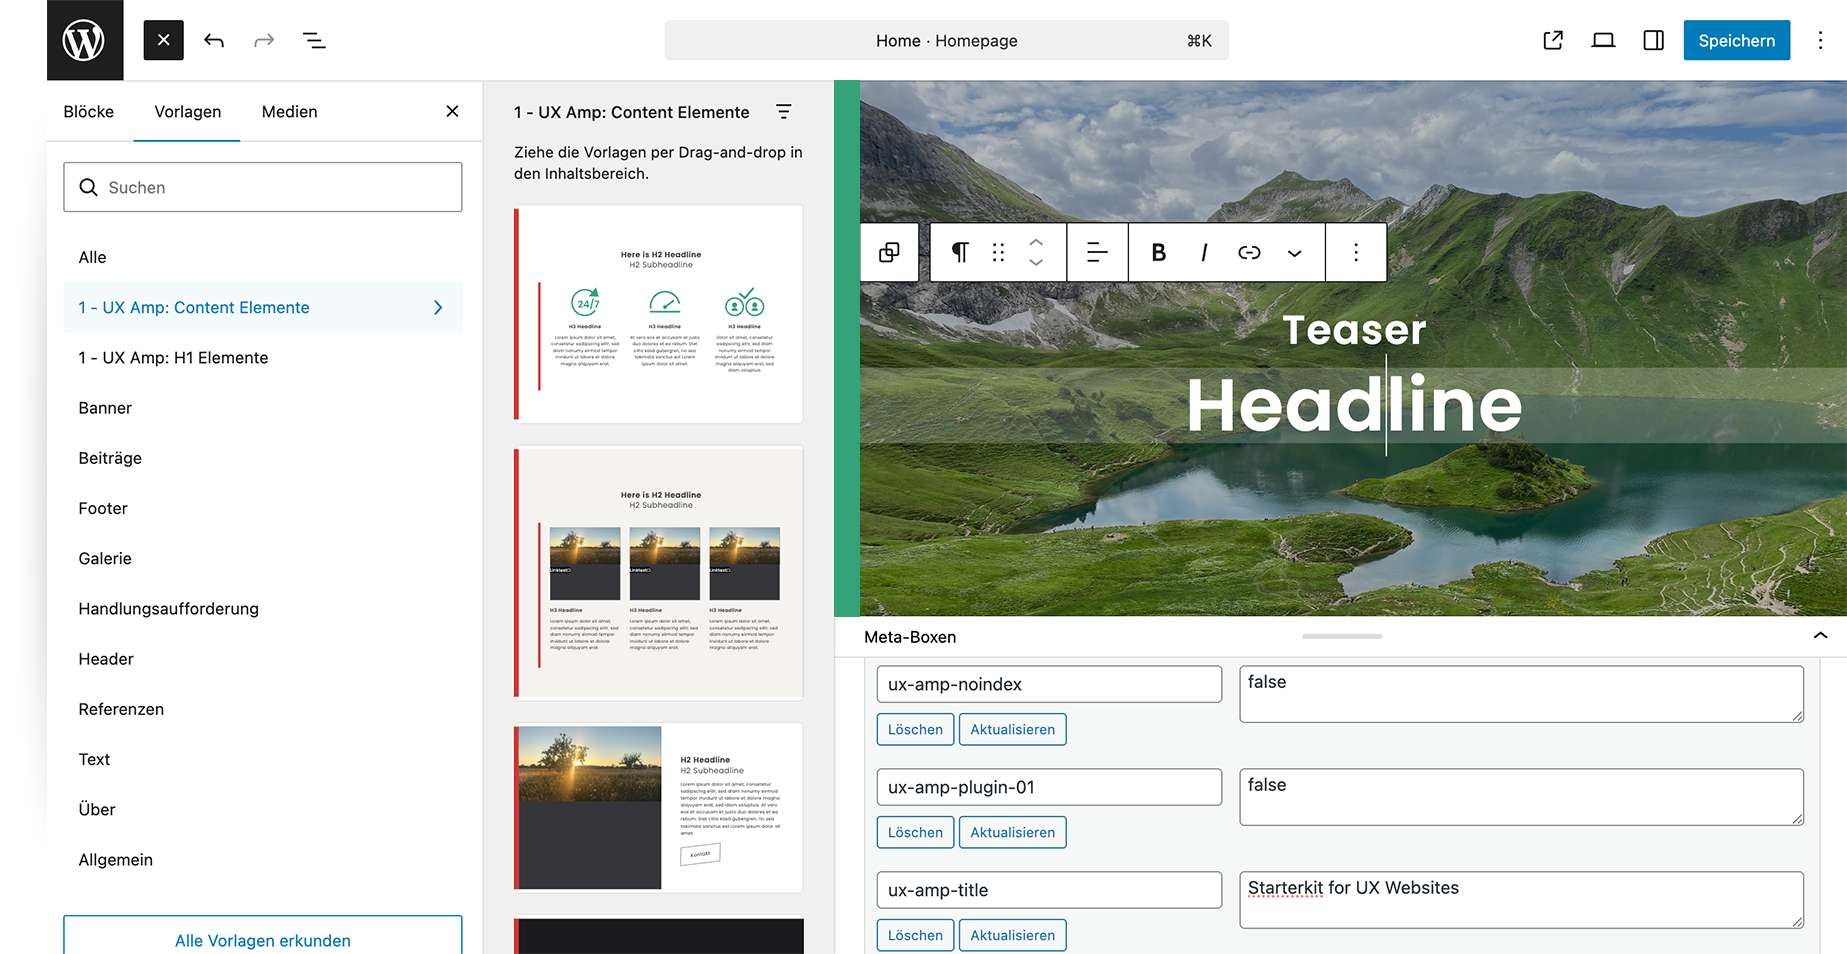The image size is (1847, 954).
Task: Open preview in new tab icon
Action: (1552, 40)
